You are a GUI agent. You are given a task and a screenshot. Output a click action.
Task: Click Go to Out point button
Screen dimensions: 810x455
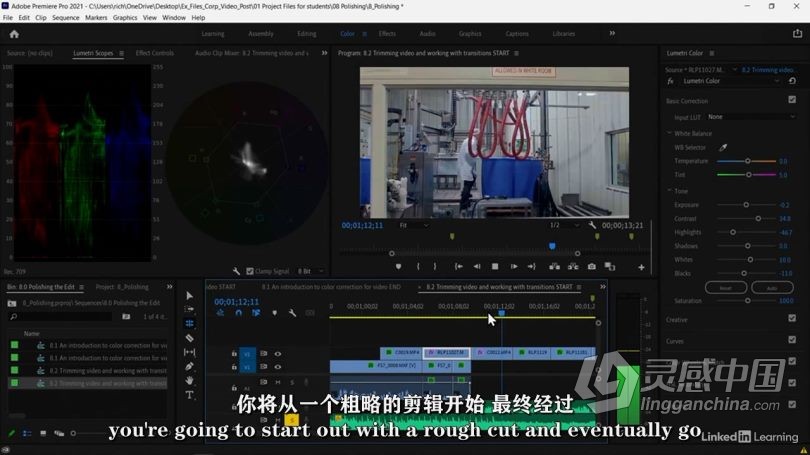coord(532,266)
